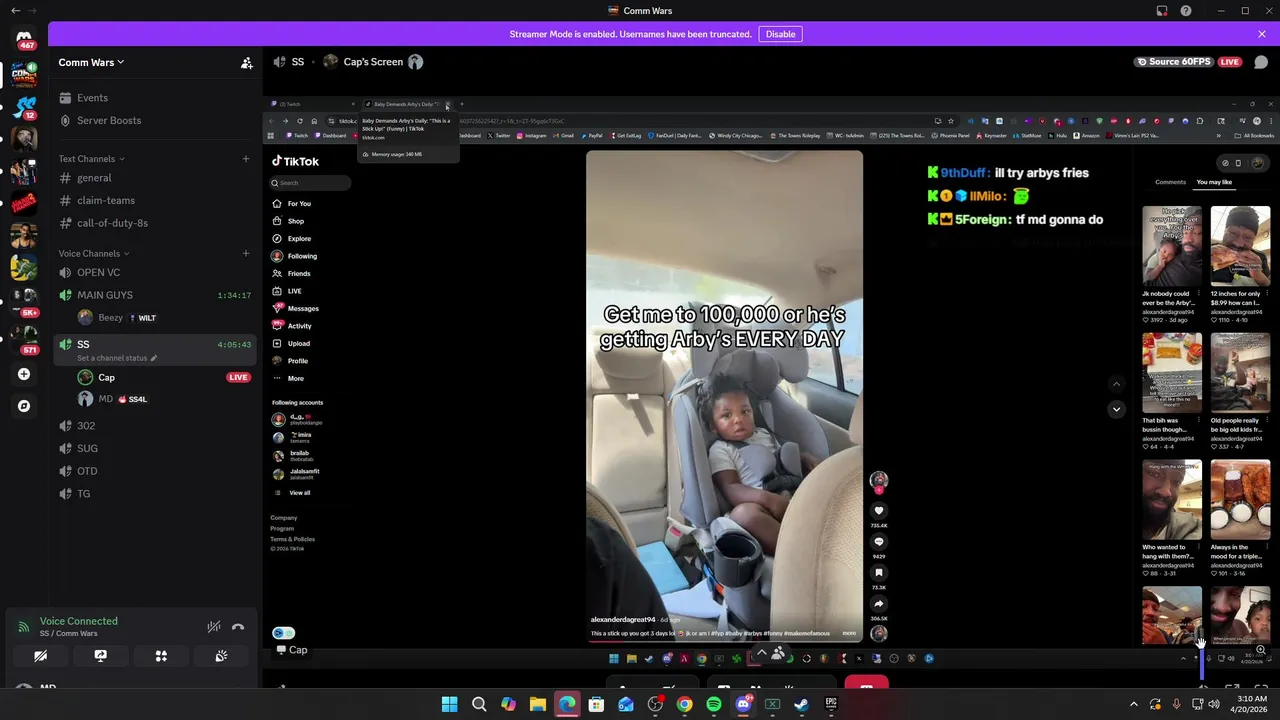This screenshot has height=720, width=1280.
Task: Click the SS channel name in header
Action: coord(297,62)
